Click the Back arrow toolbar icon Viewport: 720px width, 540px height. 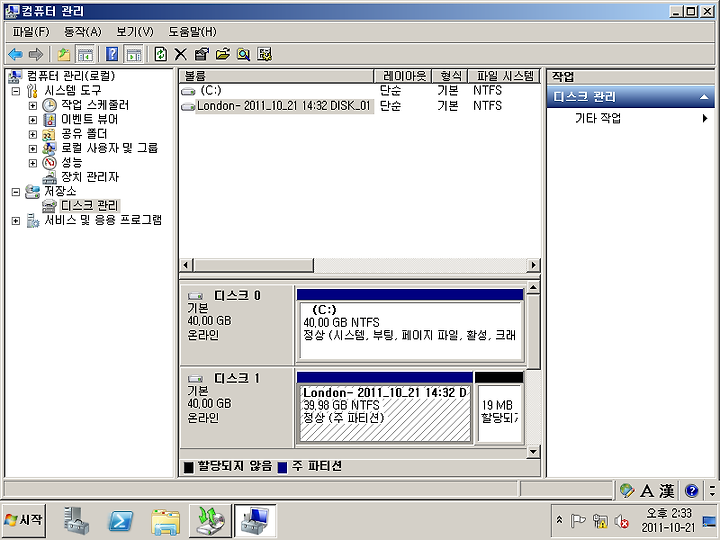tap(16, 54)
